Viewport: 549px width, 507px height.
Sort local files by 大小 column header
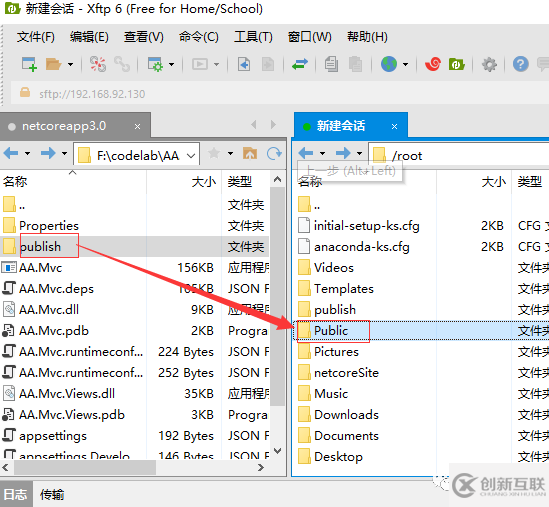point(184,182)
